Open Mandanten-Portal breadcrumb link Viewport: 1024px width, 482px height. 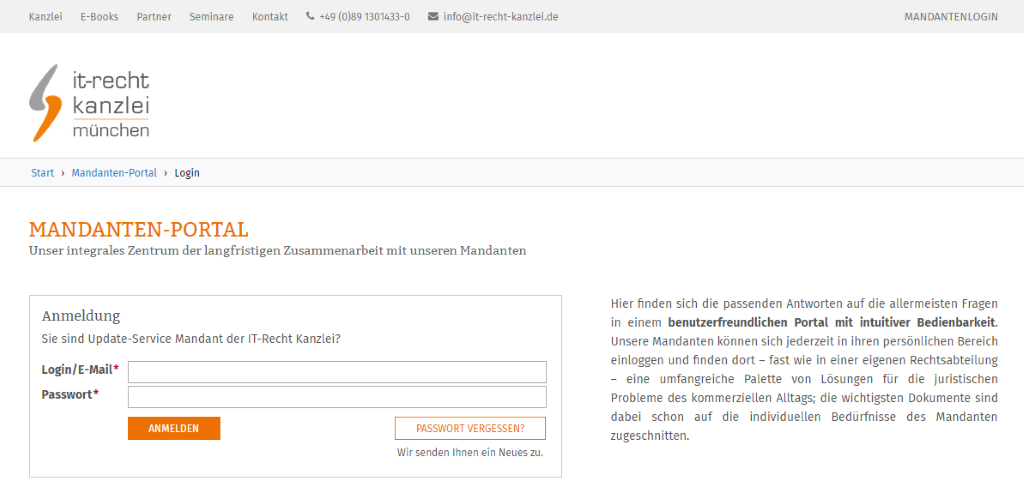114,173
